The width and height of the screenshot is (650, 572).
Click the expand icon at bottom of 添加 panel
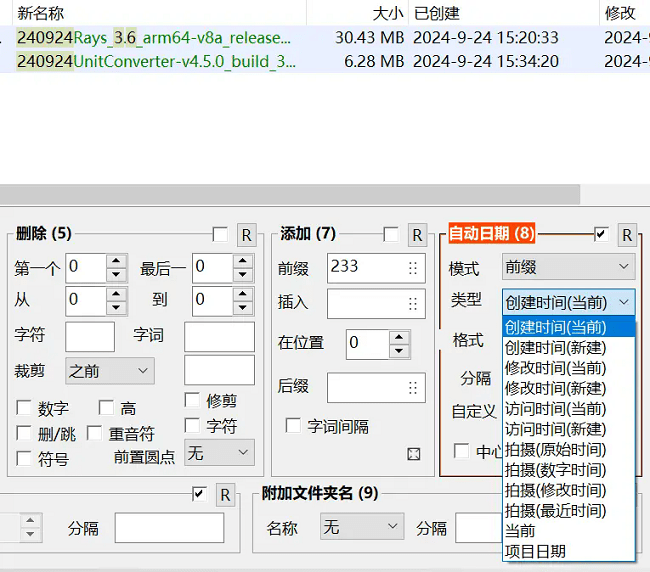(x=414, y=454)
